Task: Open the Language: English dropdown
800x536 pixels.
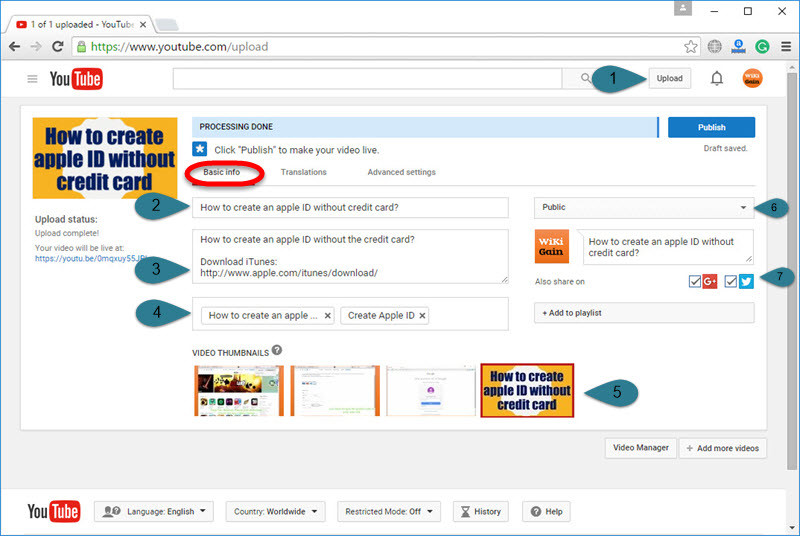Action: [154, 512]
